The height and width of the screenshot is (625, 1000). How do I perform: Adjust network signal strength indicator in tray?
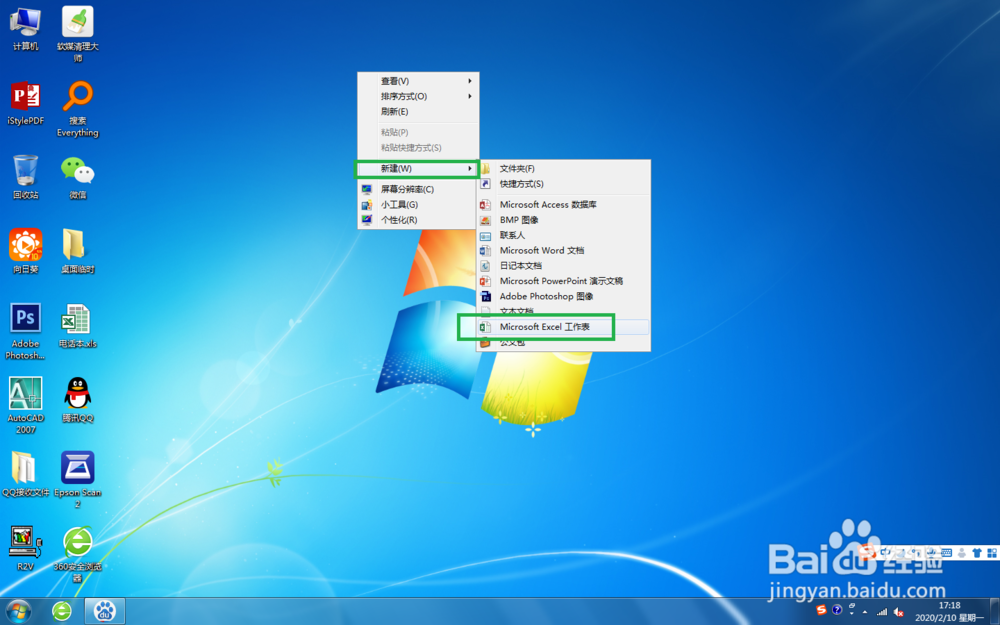(883, 612)
